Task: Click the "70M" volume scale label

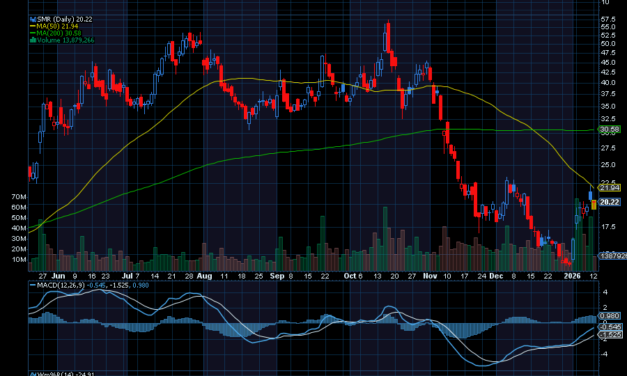Action: point(19,197)
